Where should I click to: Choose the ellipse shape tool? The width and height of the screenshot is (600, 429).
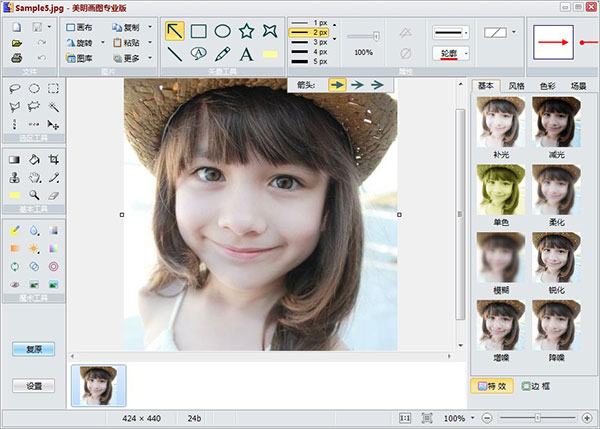point(223,31)
